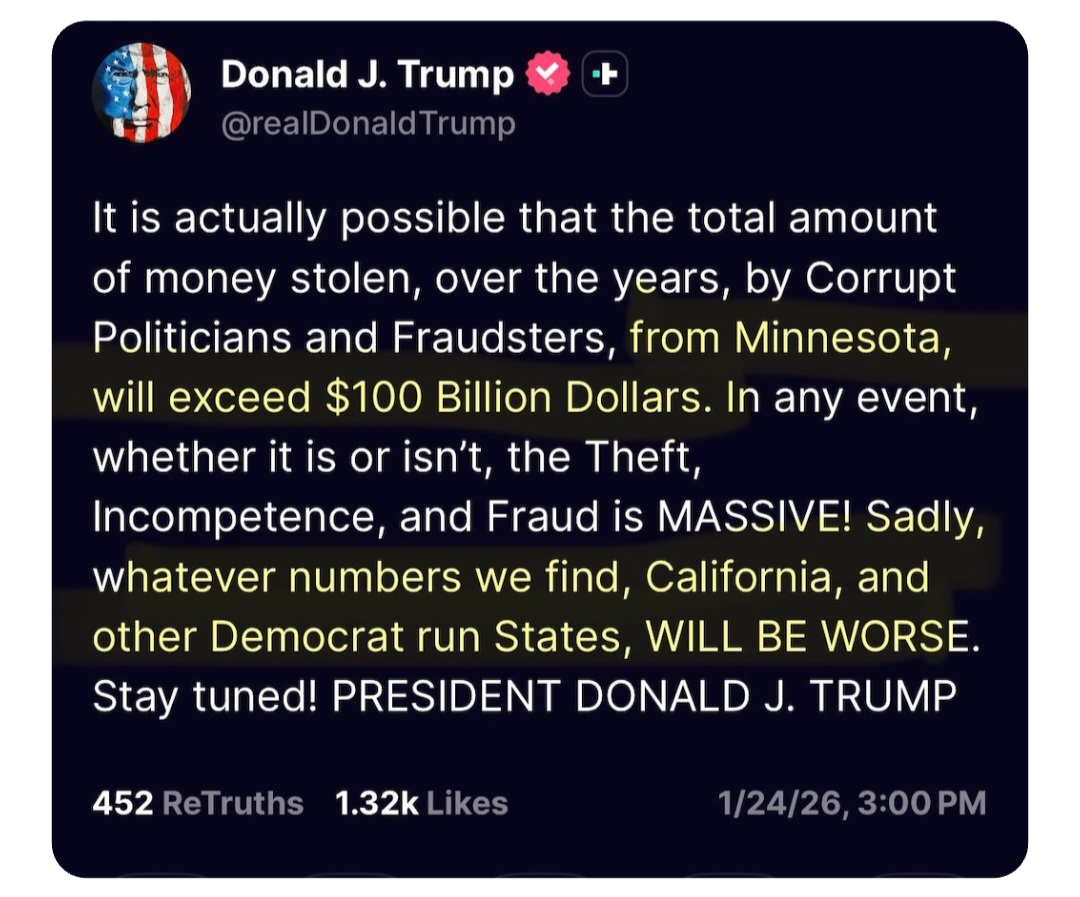Click the red verified checkmark badge
The height and width of the screenshot is (897, 1080).
(x=548, y=75)
